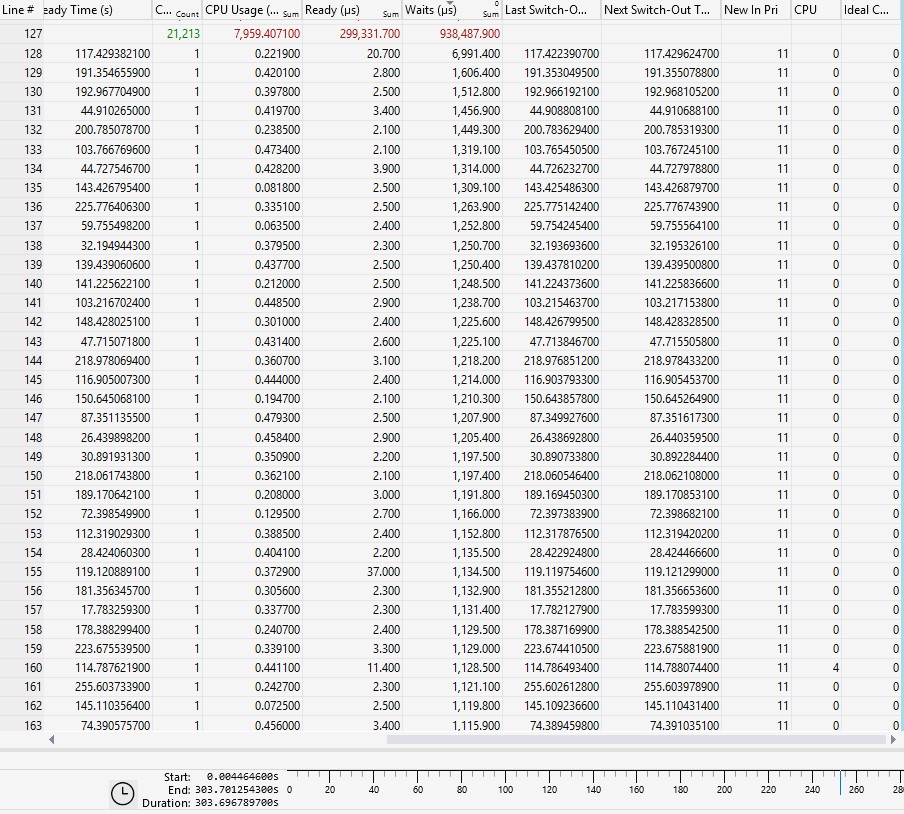Click the sort arrow on Waits column

(x=450, y=3)
